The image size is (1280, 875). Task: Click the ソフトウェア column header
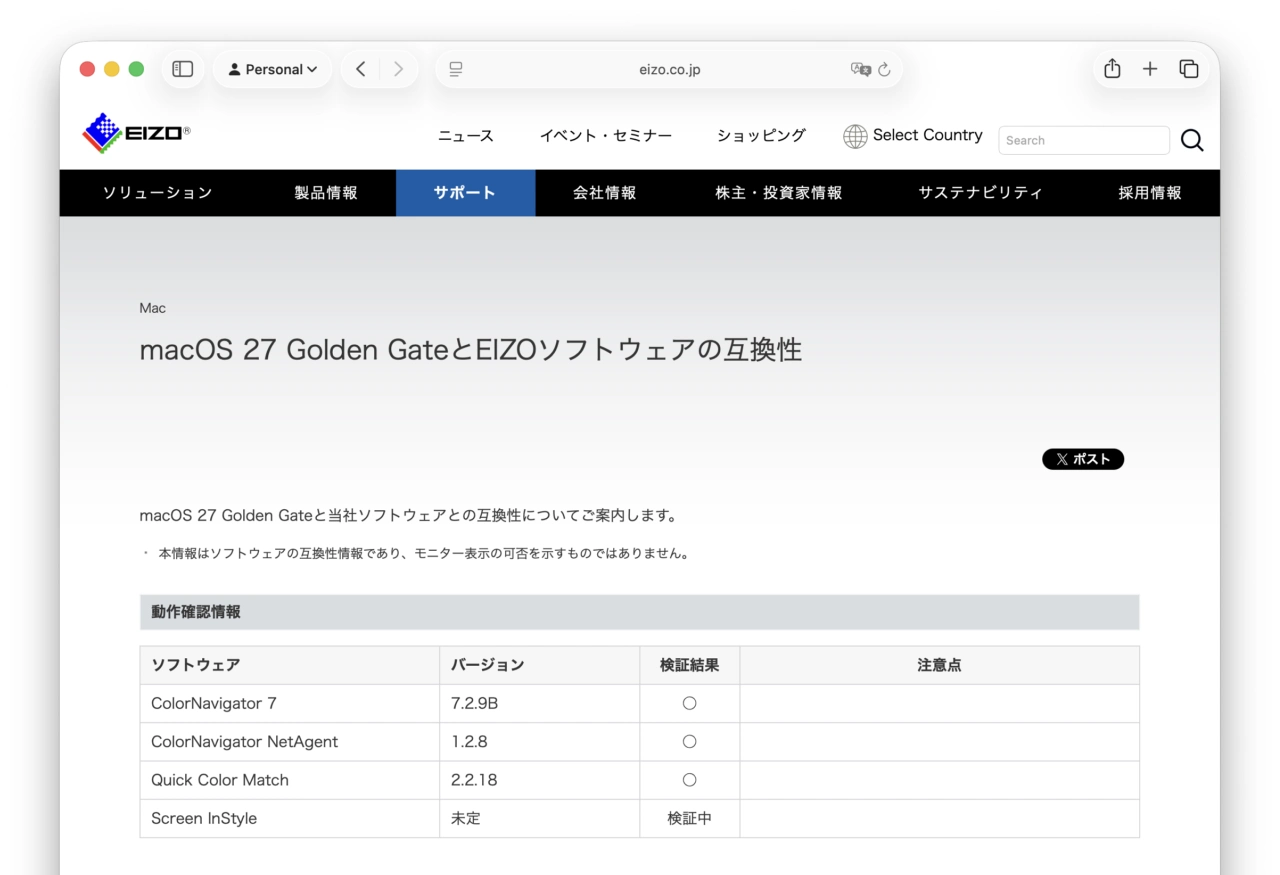coord(289,665)
